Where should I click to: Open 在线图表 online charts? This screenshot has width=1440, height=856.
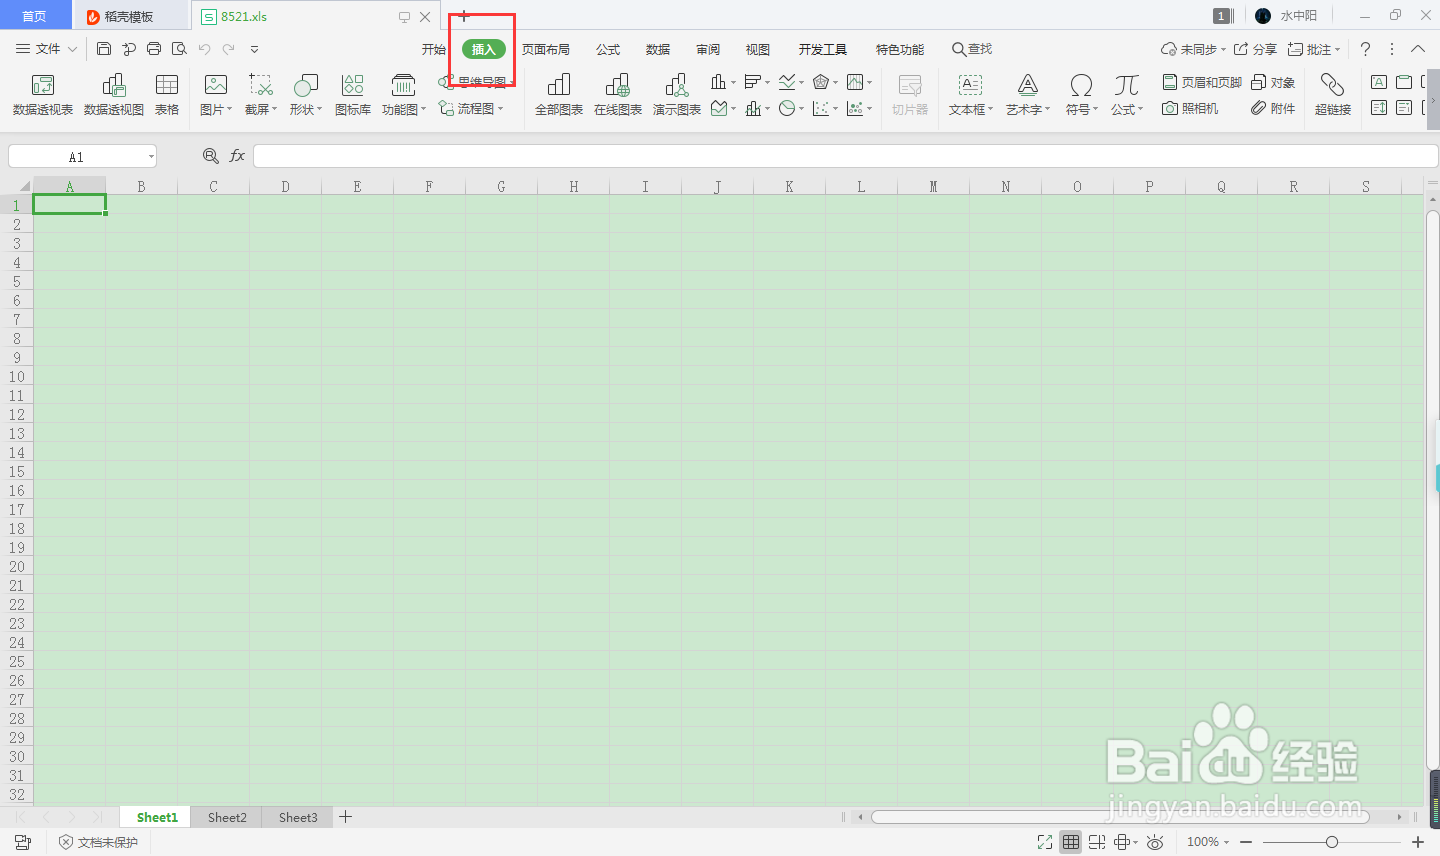[x=618, y=95]
